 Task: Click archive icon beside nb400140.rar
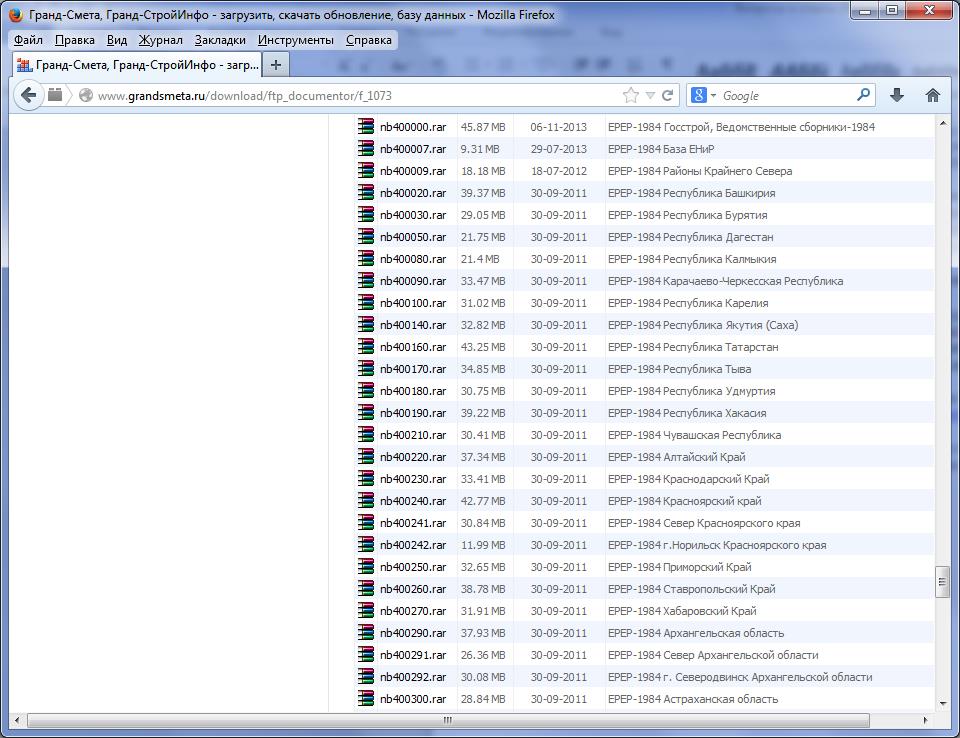click(366, 325)
